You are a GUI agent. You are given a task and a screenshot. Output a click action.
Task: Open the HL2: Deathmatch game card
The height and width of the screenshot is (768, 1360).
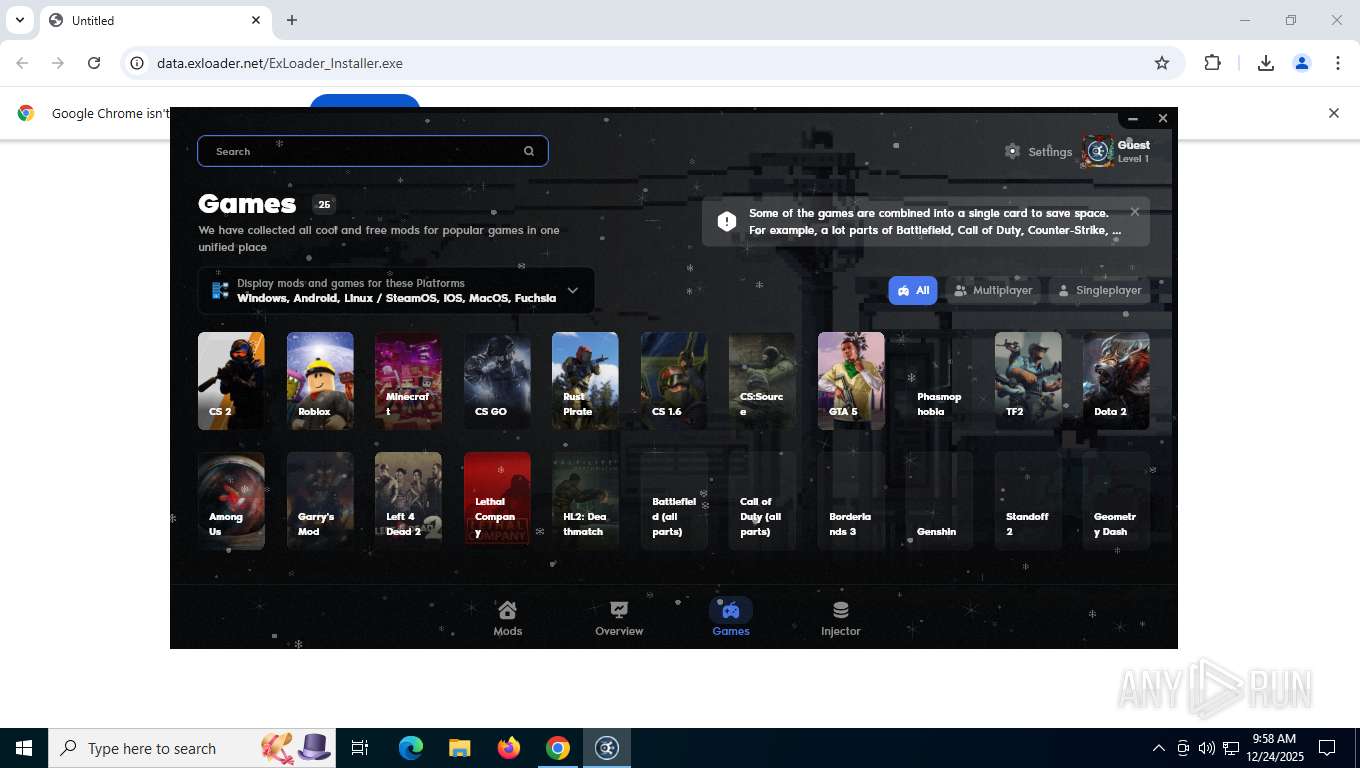585,500
